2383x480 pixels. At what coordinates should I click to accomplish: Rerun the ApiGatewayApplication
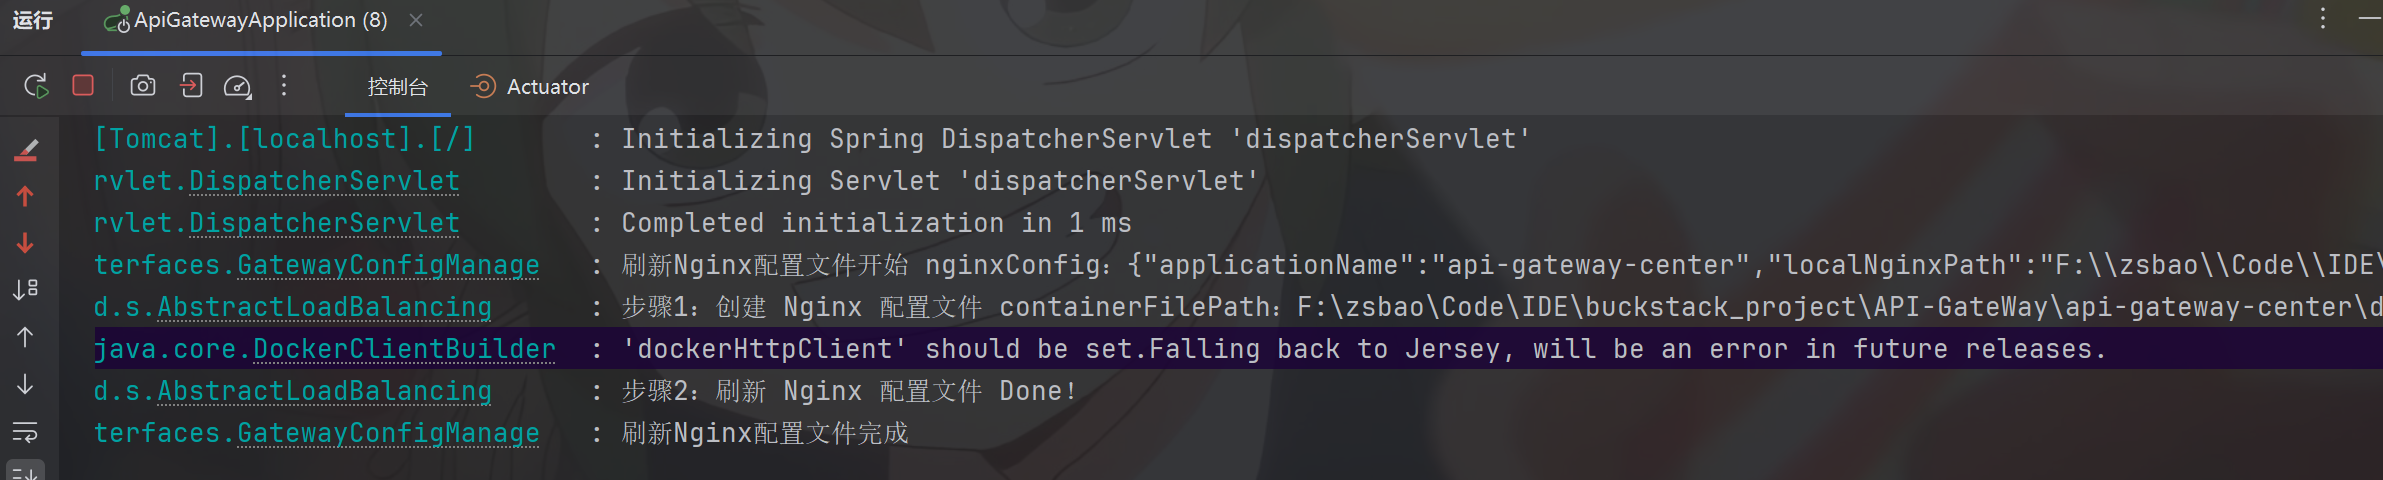coord(36,87)
